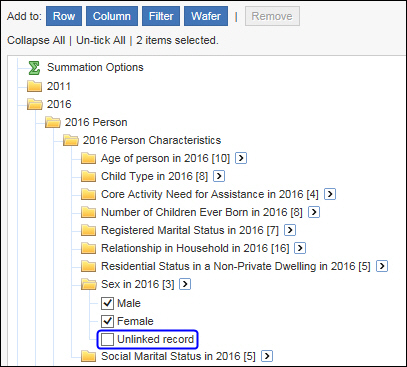This screenshot has height=367, width=407.
Task: Click arrow next to Social Marital Status in 2016 [5]
Action: [x=267, y=356]
